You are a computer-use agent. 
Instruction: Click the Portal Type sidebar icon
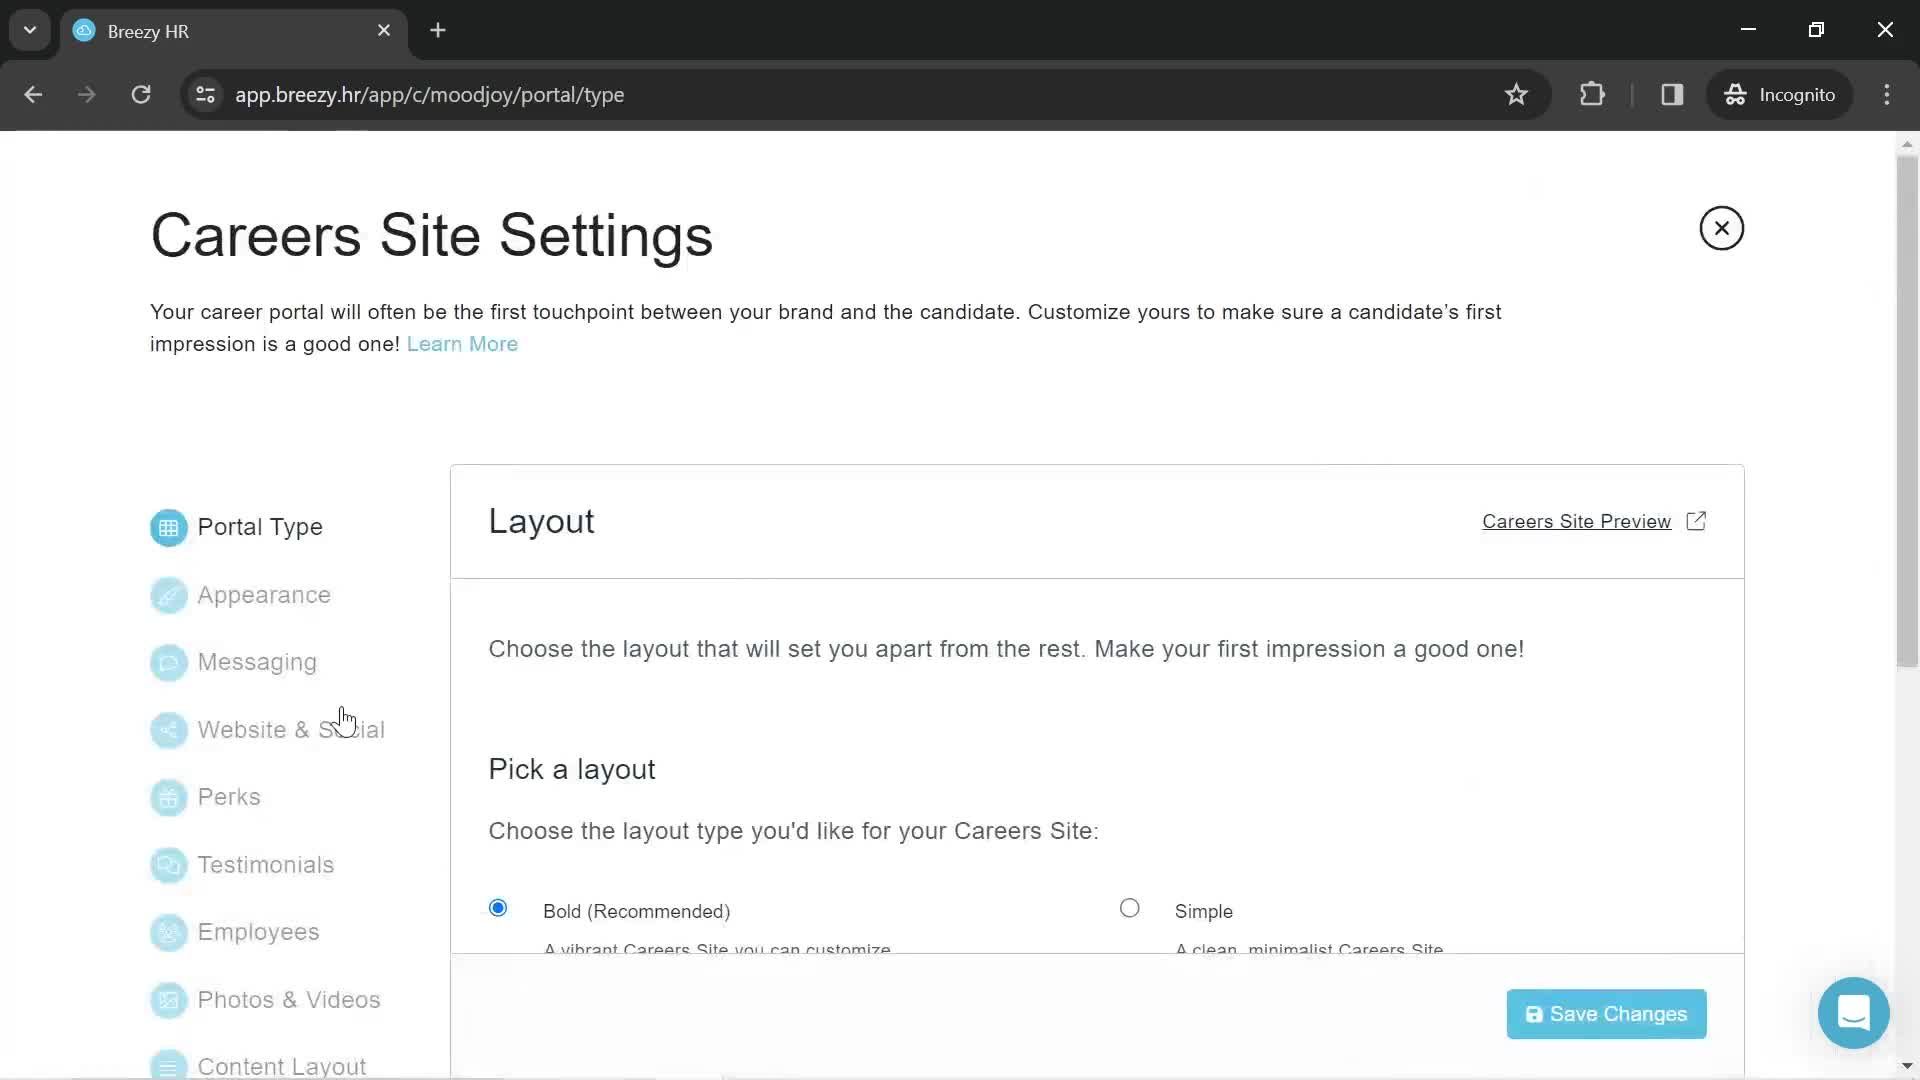167,526
